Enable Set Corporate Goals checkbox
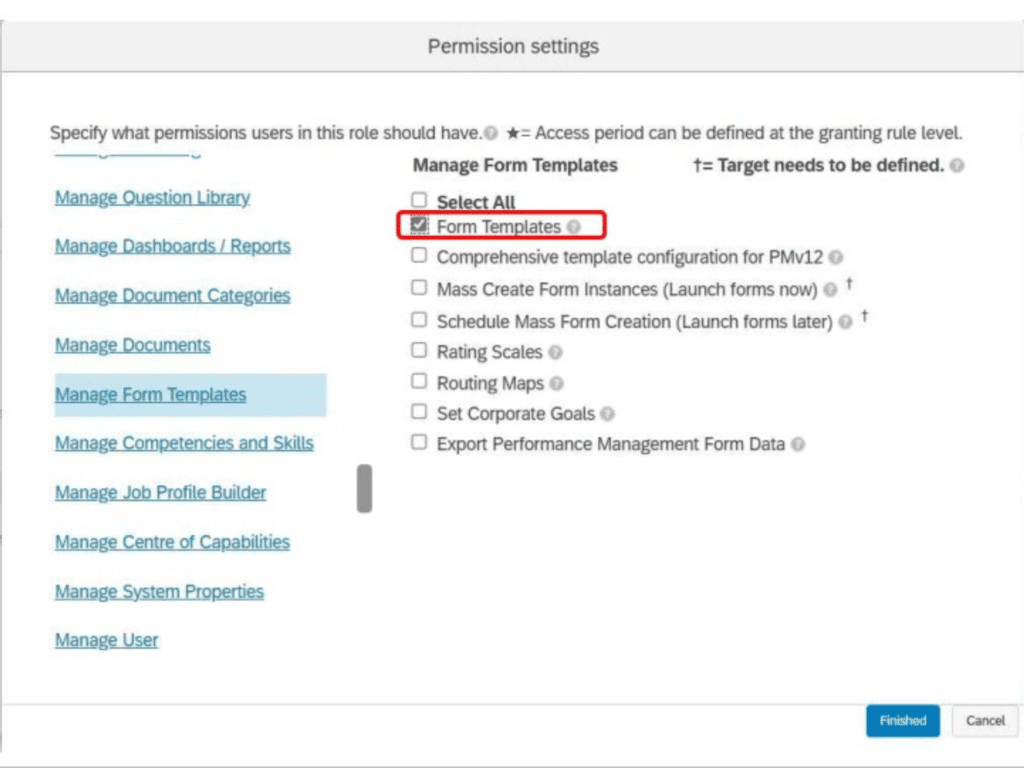Viewport: 1024px width, 768px height. click(x=419, y=411)
